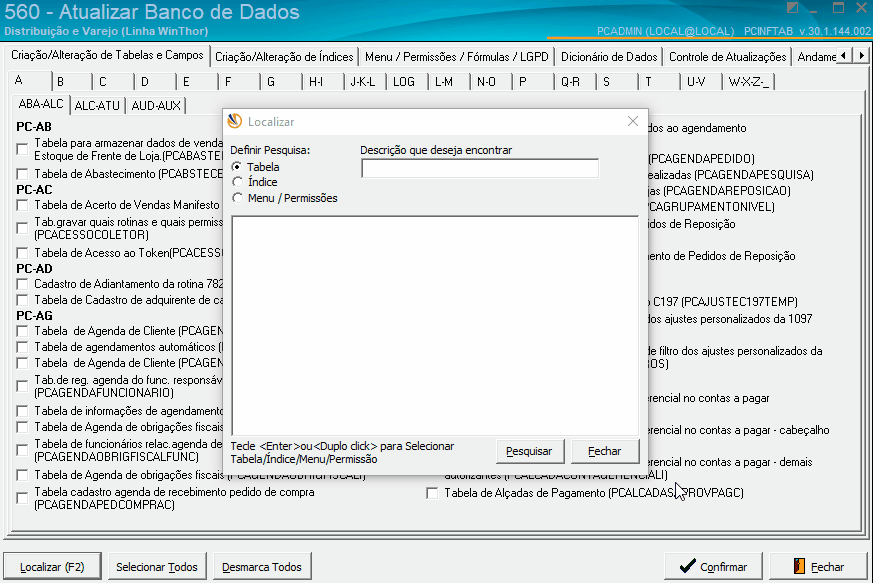The image size is (873, 583).
Task: Open the Dicionário de Dados tab
Action: 609,57
